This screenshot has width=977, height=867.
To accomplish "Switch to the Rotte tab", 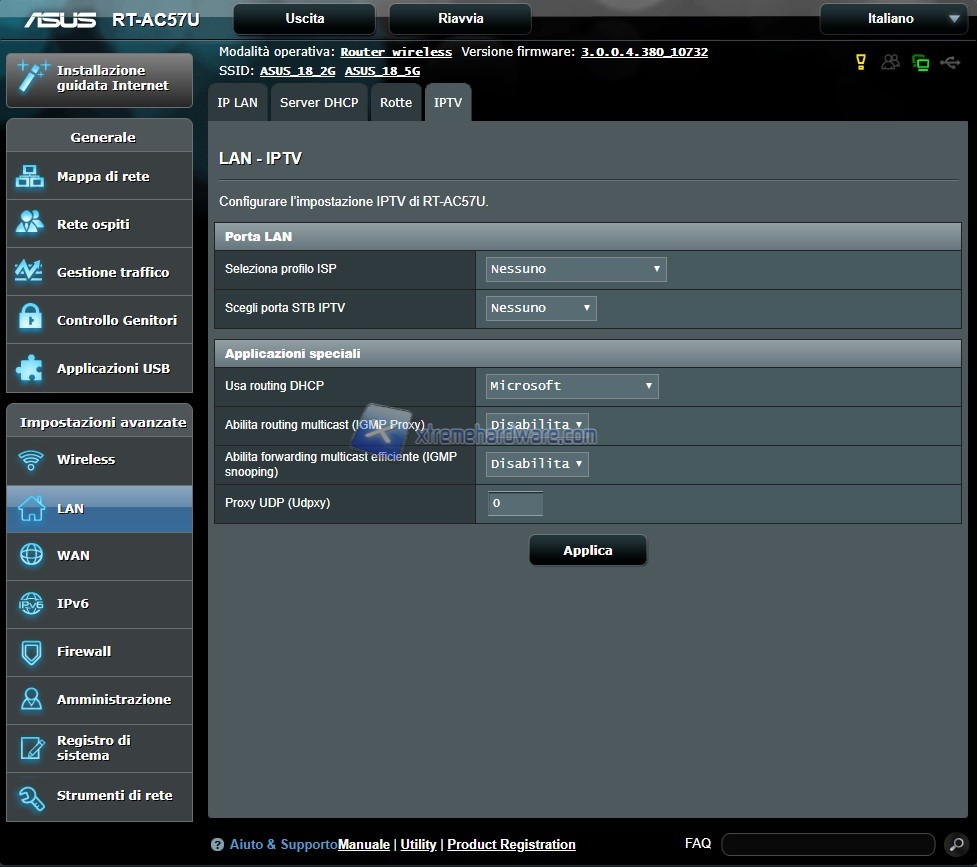I will pyautogui.click(x=396, y=103).
